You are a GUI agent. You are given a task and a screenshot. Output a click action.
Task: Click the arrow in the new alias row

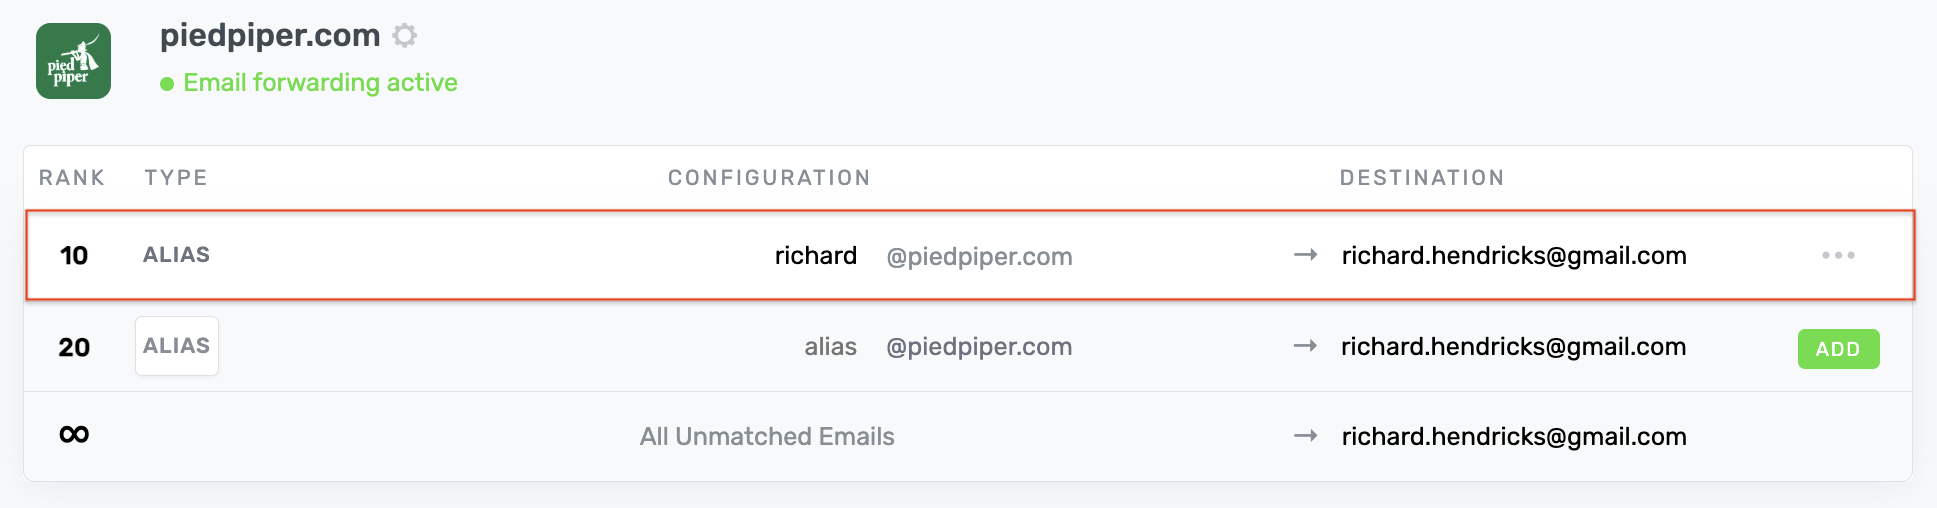pyautogui.click(x=1305, y=346)
